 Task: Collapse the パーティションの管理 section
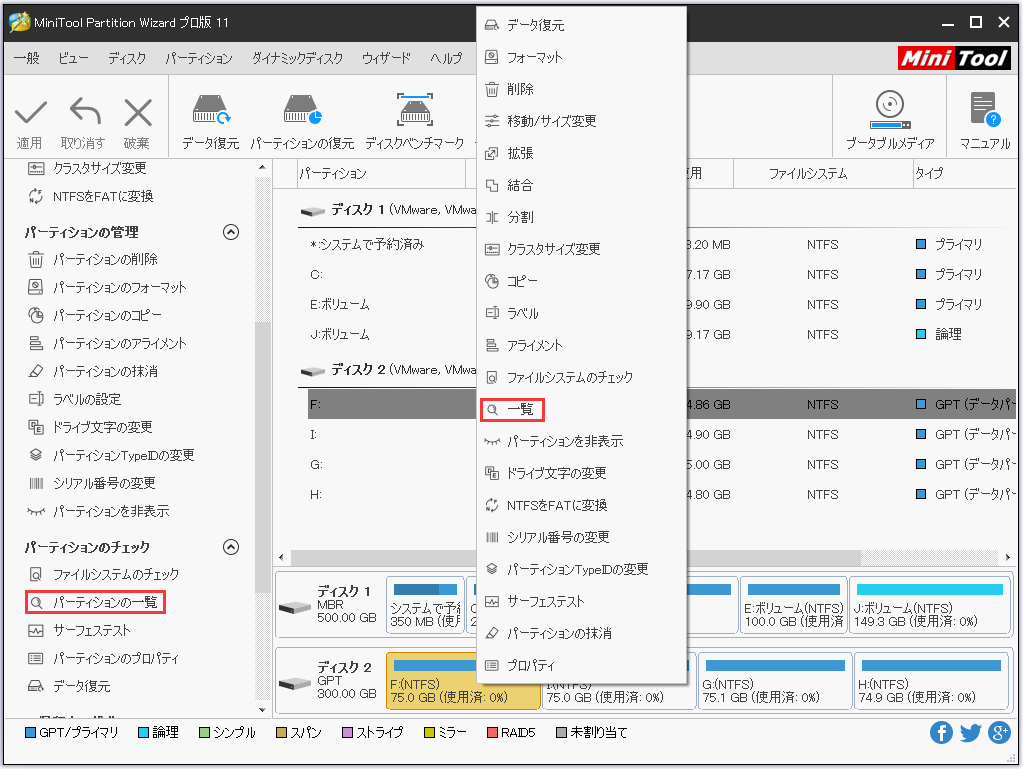231,232
